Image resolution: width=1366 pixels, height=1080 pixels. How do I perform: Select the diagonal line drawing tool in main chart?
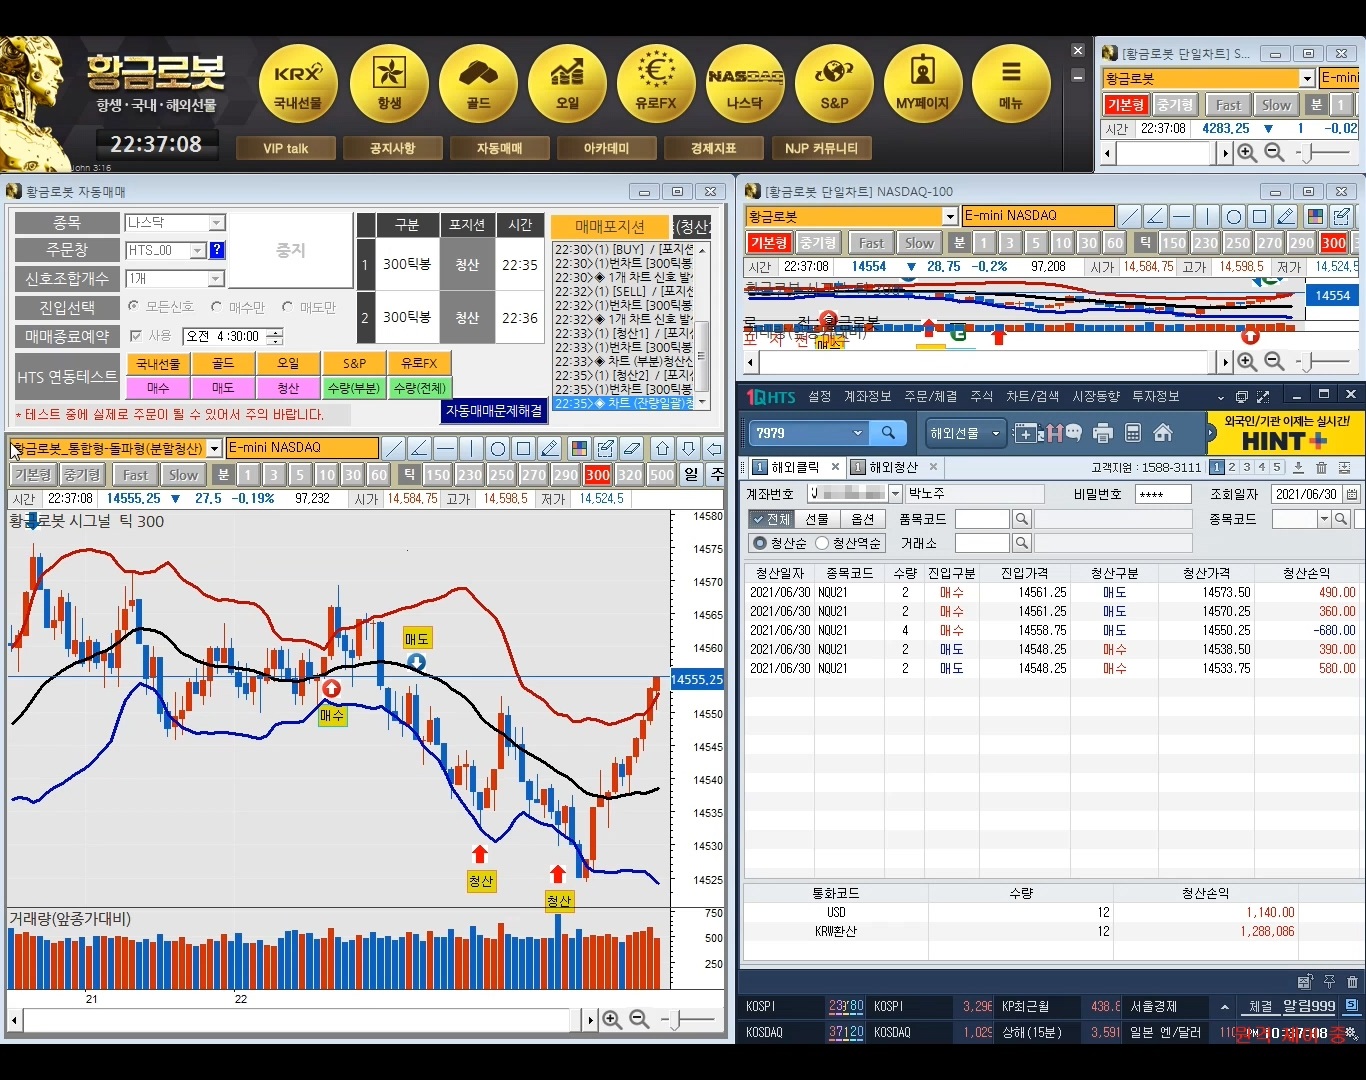(x=394, y=448)
